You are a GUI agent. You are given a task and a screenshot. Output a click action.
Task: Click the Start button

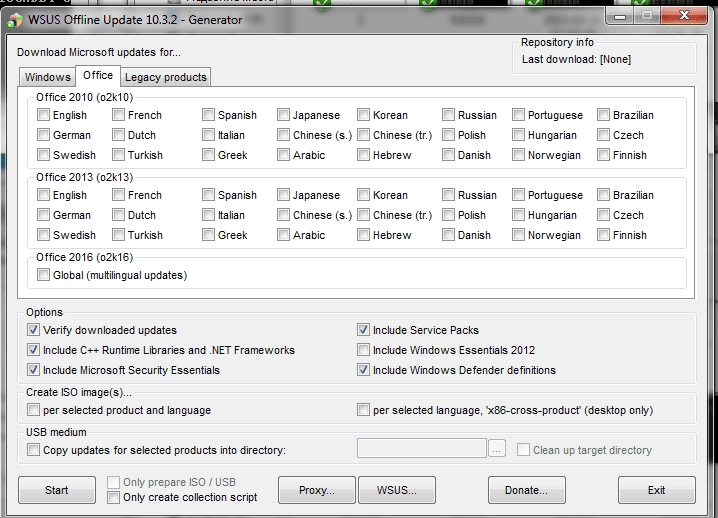click(x=57, y=490)
